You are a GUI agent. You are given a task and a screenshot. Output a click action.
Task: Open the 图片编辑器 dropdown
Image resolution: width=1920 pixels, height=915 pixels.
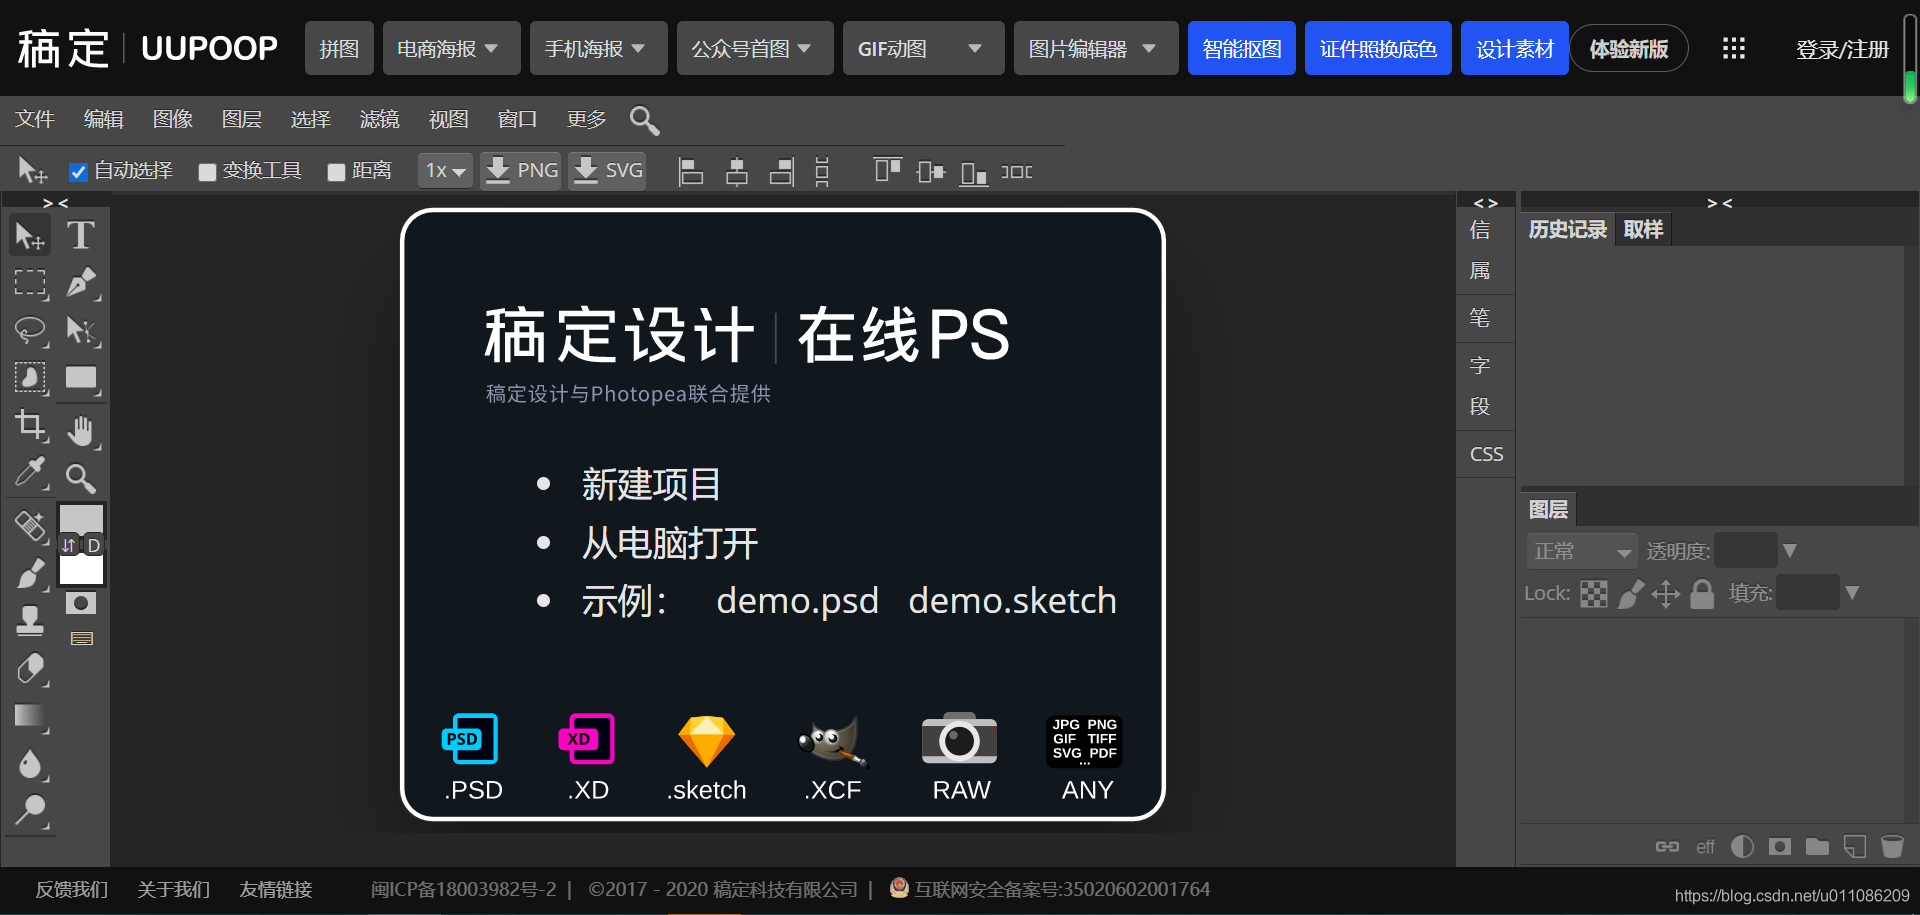click(1096, 49)
